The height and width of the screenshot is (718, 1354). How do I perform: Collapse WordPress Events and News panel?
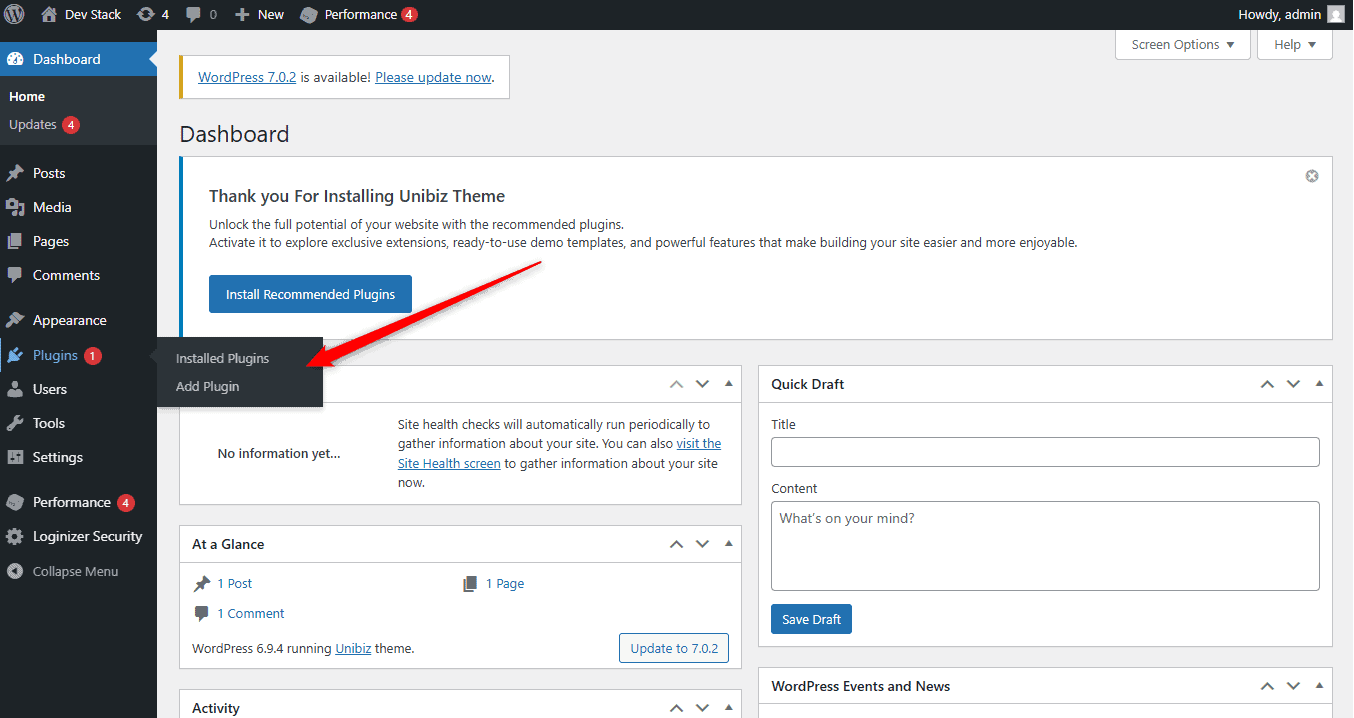click(1319, 686)
